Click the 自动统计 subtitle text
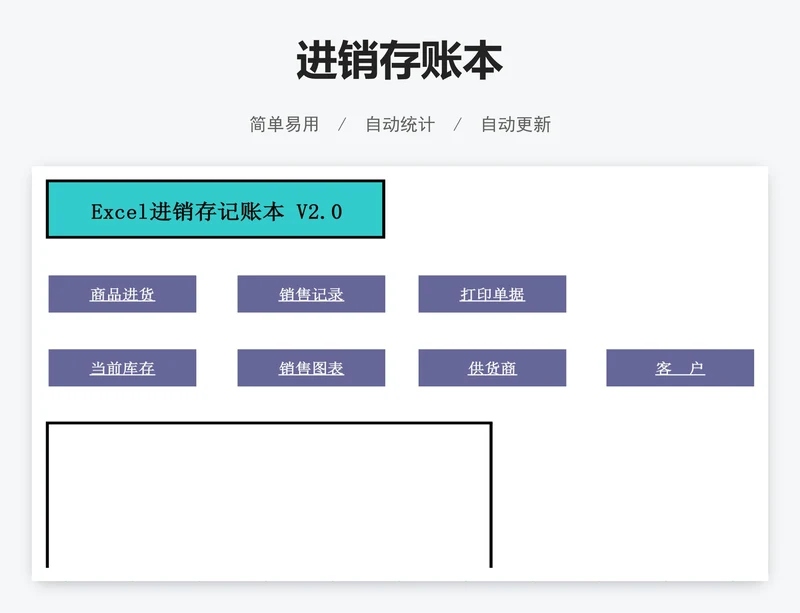This screenshot has height=613, width=800. pyautogui.click(x=399, y=125)
